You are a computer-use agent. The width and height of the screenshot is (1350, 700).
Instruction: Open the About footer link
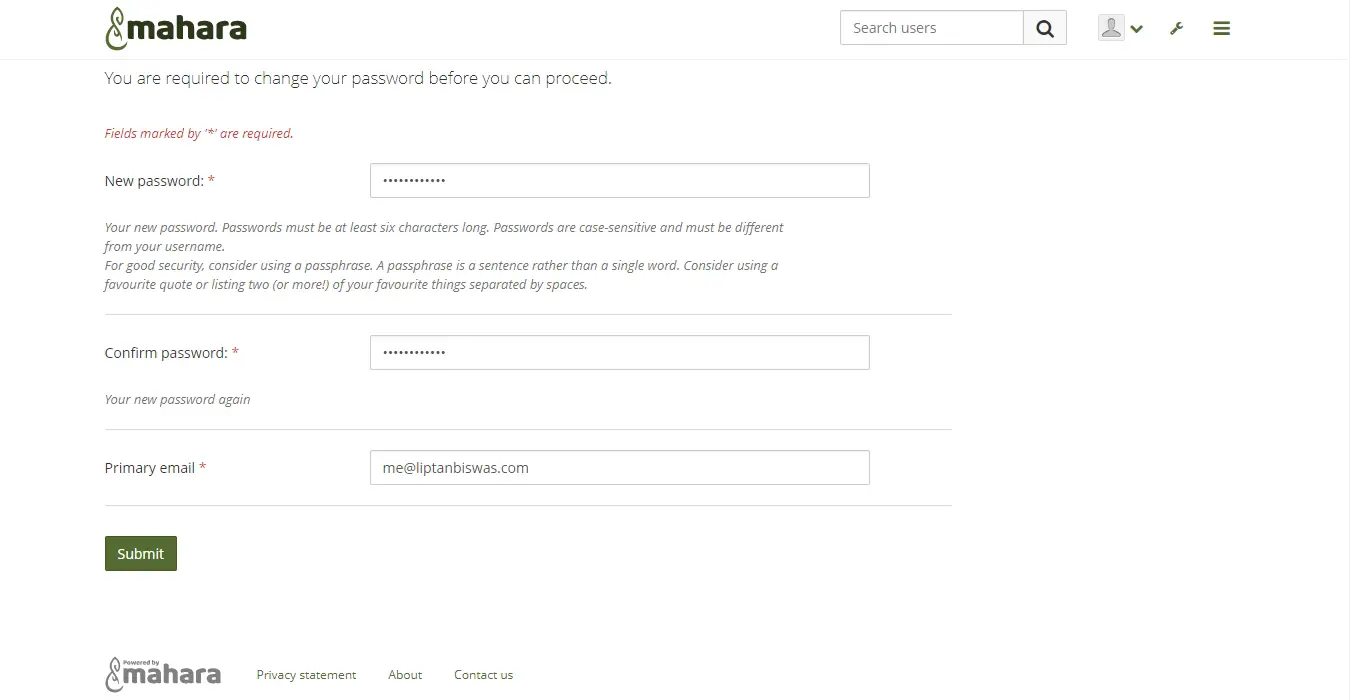(405, 675)
